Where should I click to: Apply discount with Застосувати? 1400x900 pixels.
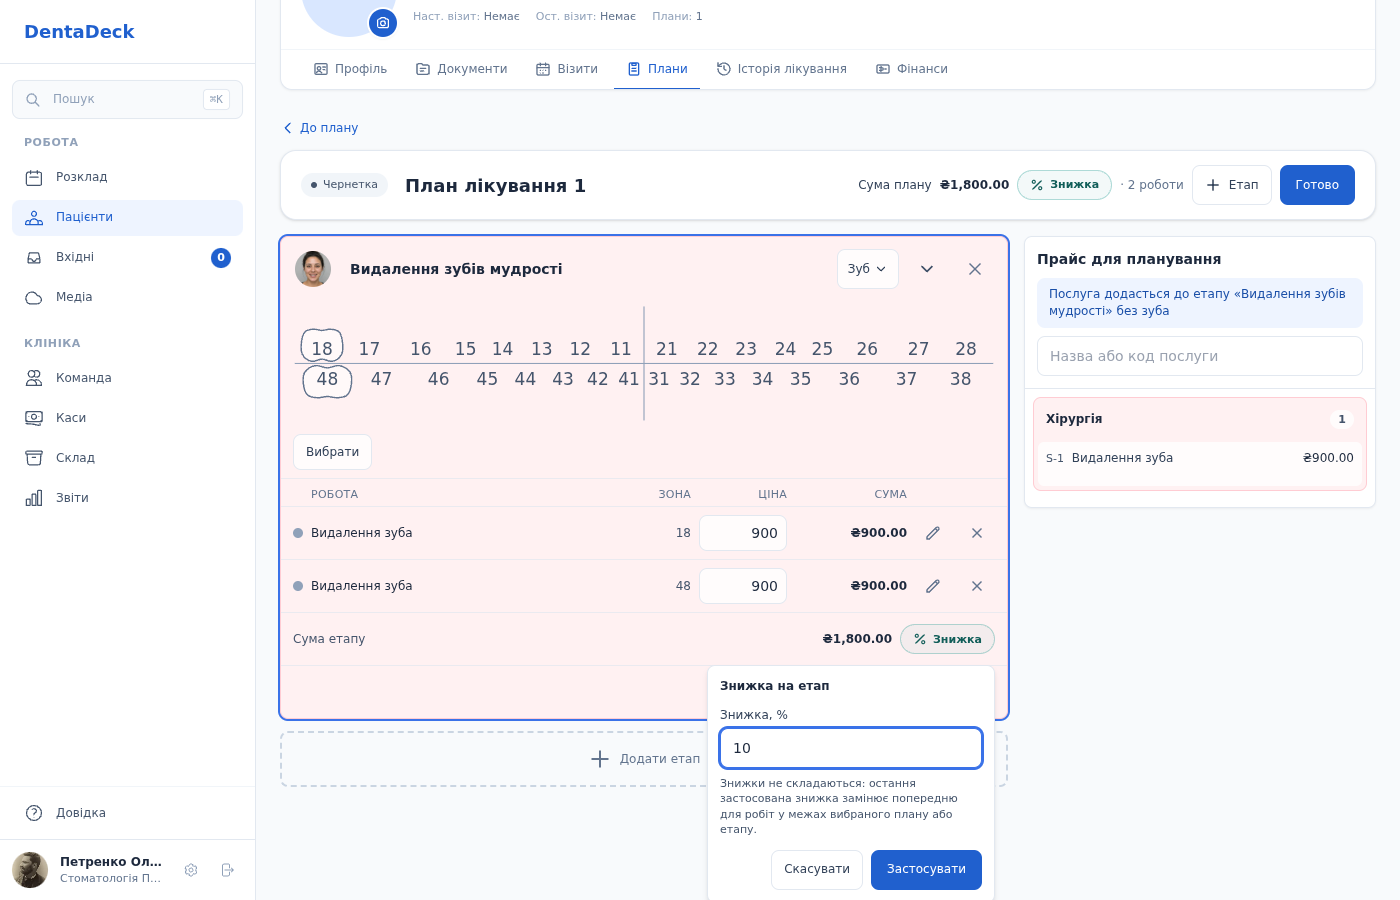coord(926,870)
